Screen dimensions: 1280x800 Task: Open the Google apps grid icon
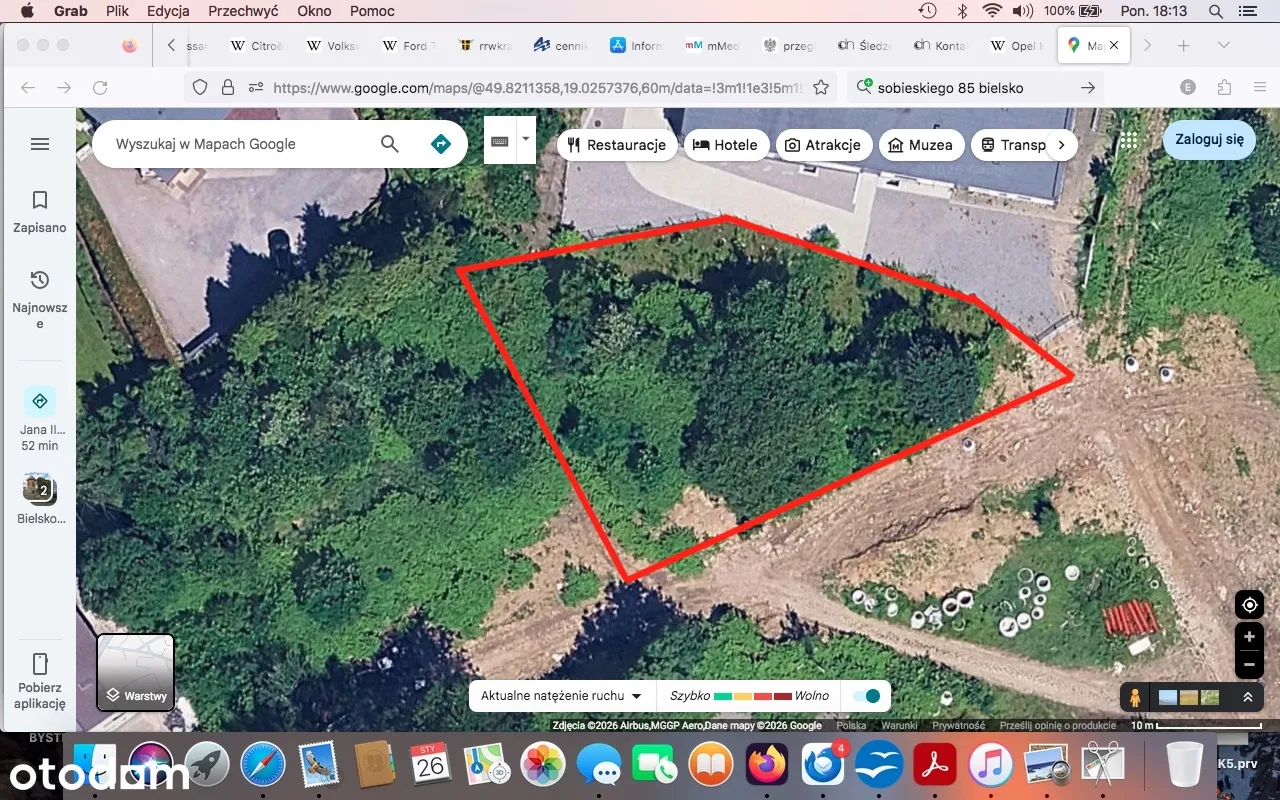pos(1129,141)
